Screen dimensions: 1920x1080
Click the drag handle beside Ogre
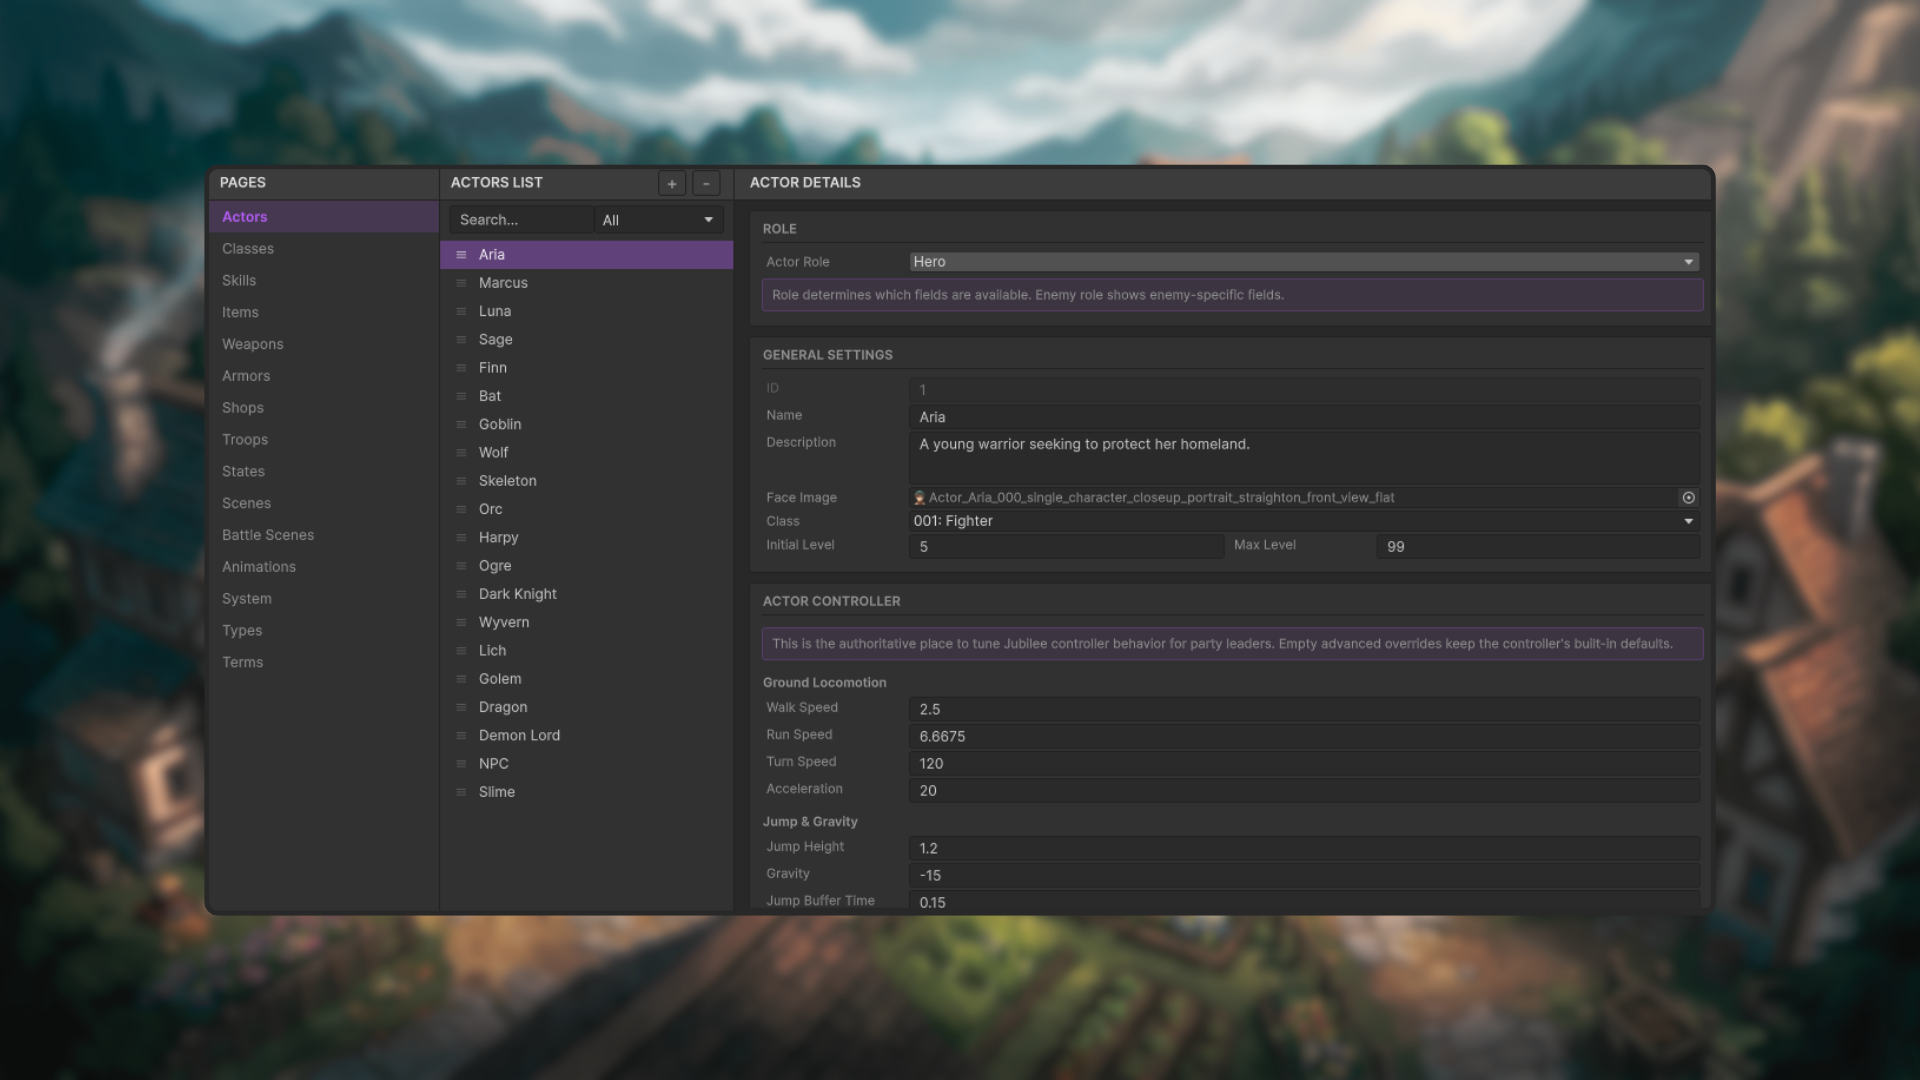pyautogui.click(x=461, y=566)
